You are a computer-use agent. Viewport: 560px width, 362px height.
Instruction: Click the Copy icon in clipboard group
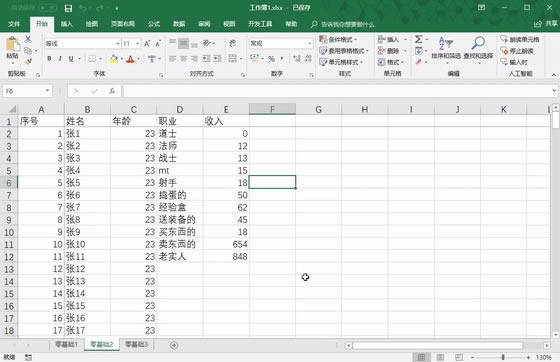[x=28, y=51]
